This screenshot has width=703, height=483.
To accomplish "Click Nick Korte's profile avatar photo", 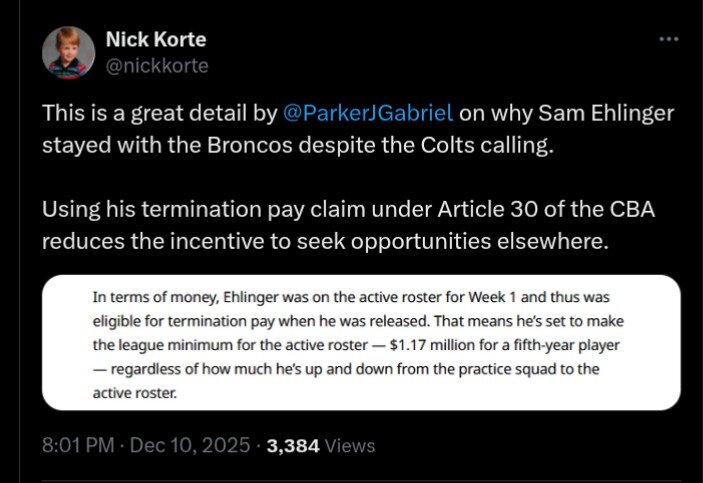I will [x=68, y=52].
